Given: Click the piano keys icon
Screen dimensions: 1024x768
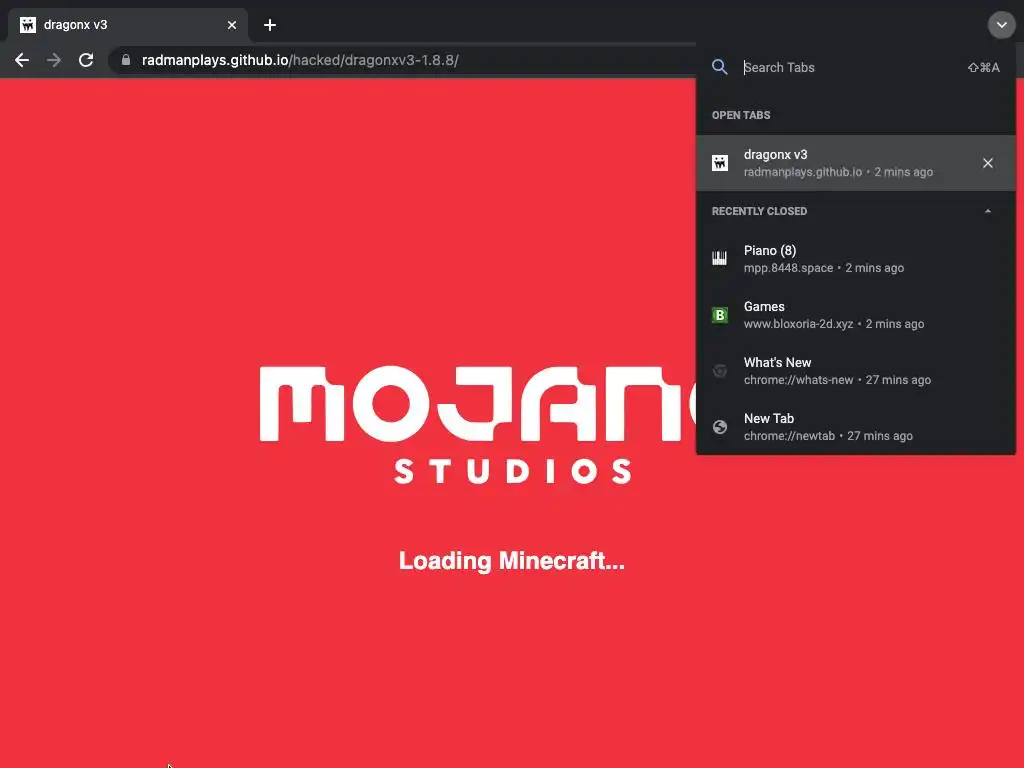Looking at the screenshot, I should point(720,259).
